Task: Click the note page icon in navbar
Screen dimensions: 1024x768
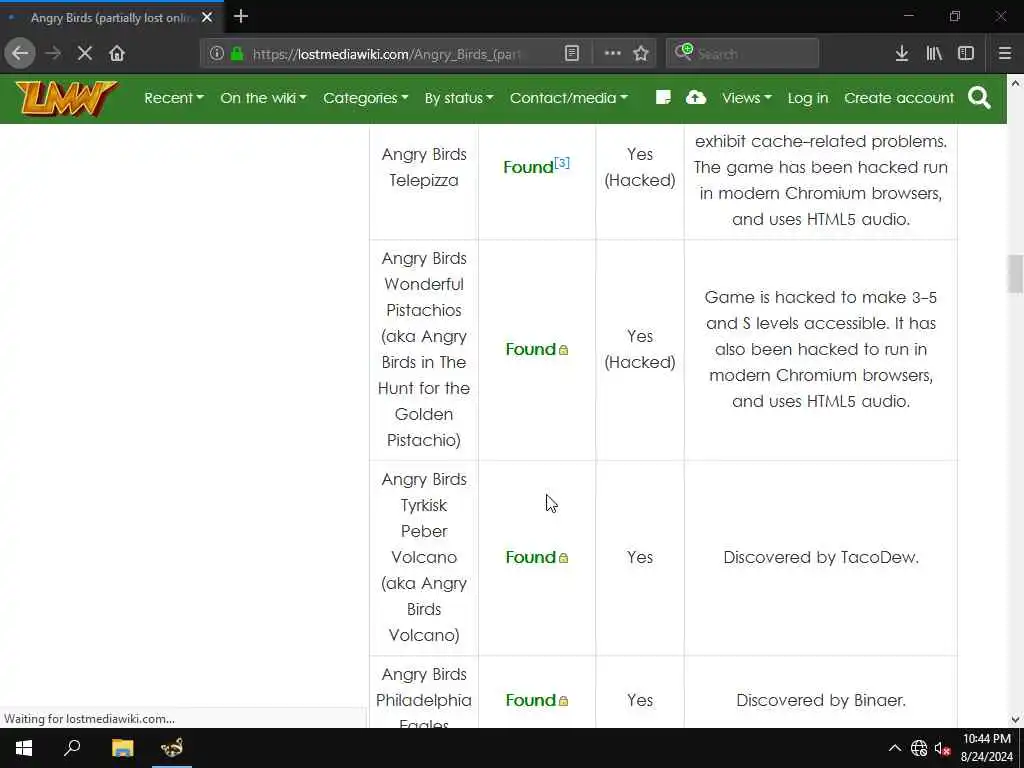Action: (663, 98)
